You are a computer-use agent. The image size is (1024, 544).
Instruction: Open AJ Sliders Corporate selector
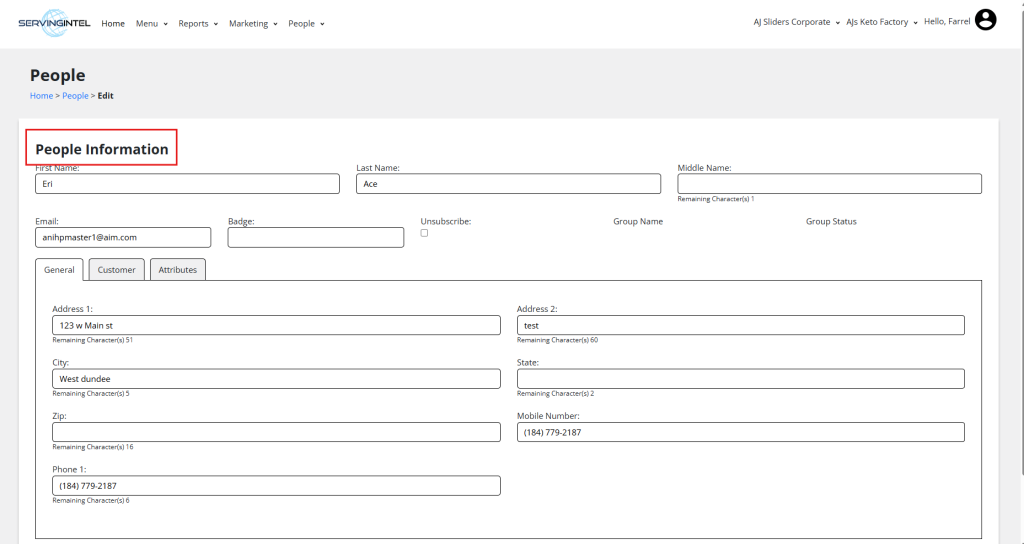796,22
